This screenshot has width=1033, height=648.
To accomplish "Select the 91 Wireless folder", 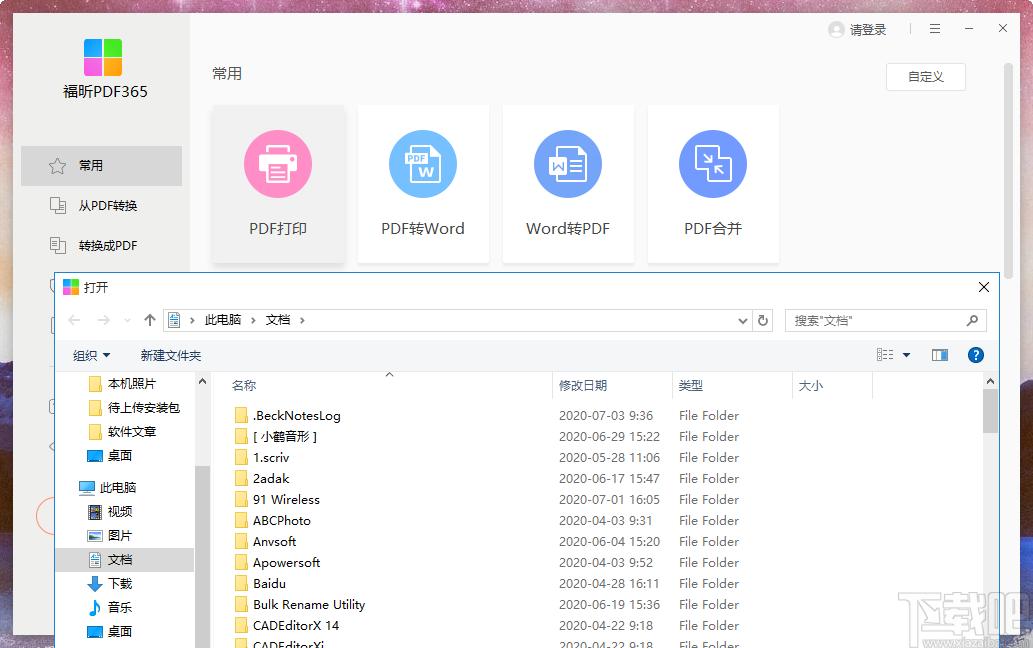I will point(286,500).
